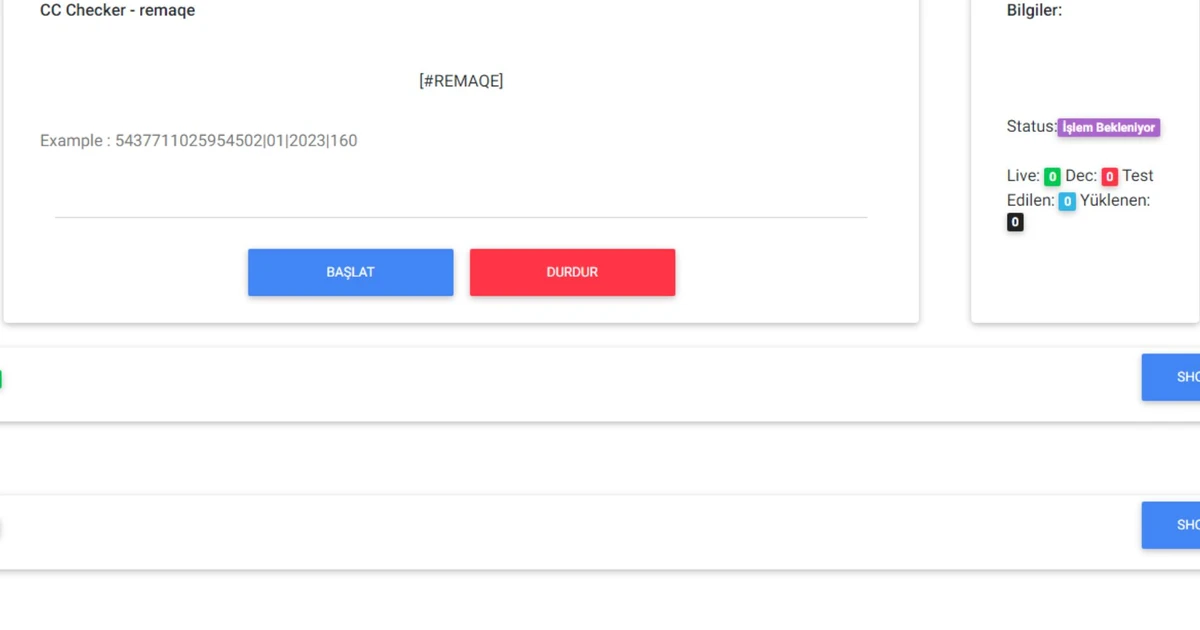Click the red Dec counter badge

pyautogui.click(x=1109, y=175)
